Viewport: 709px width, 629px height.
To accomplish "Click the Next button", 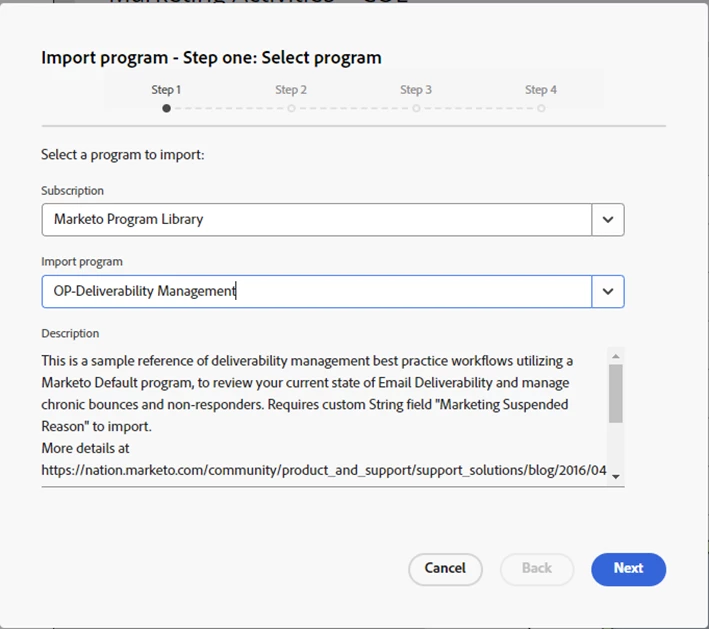I will pos(628,569).
